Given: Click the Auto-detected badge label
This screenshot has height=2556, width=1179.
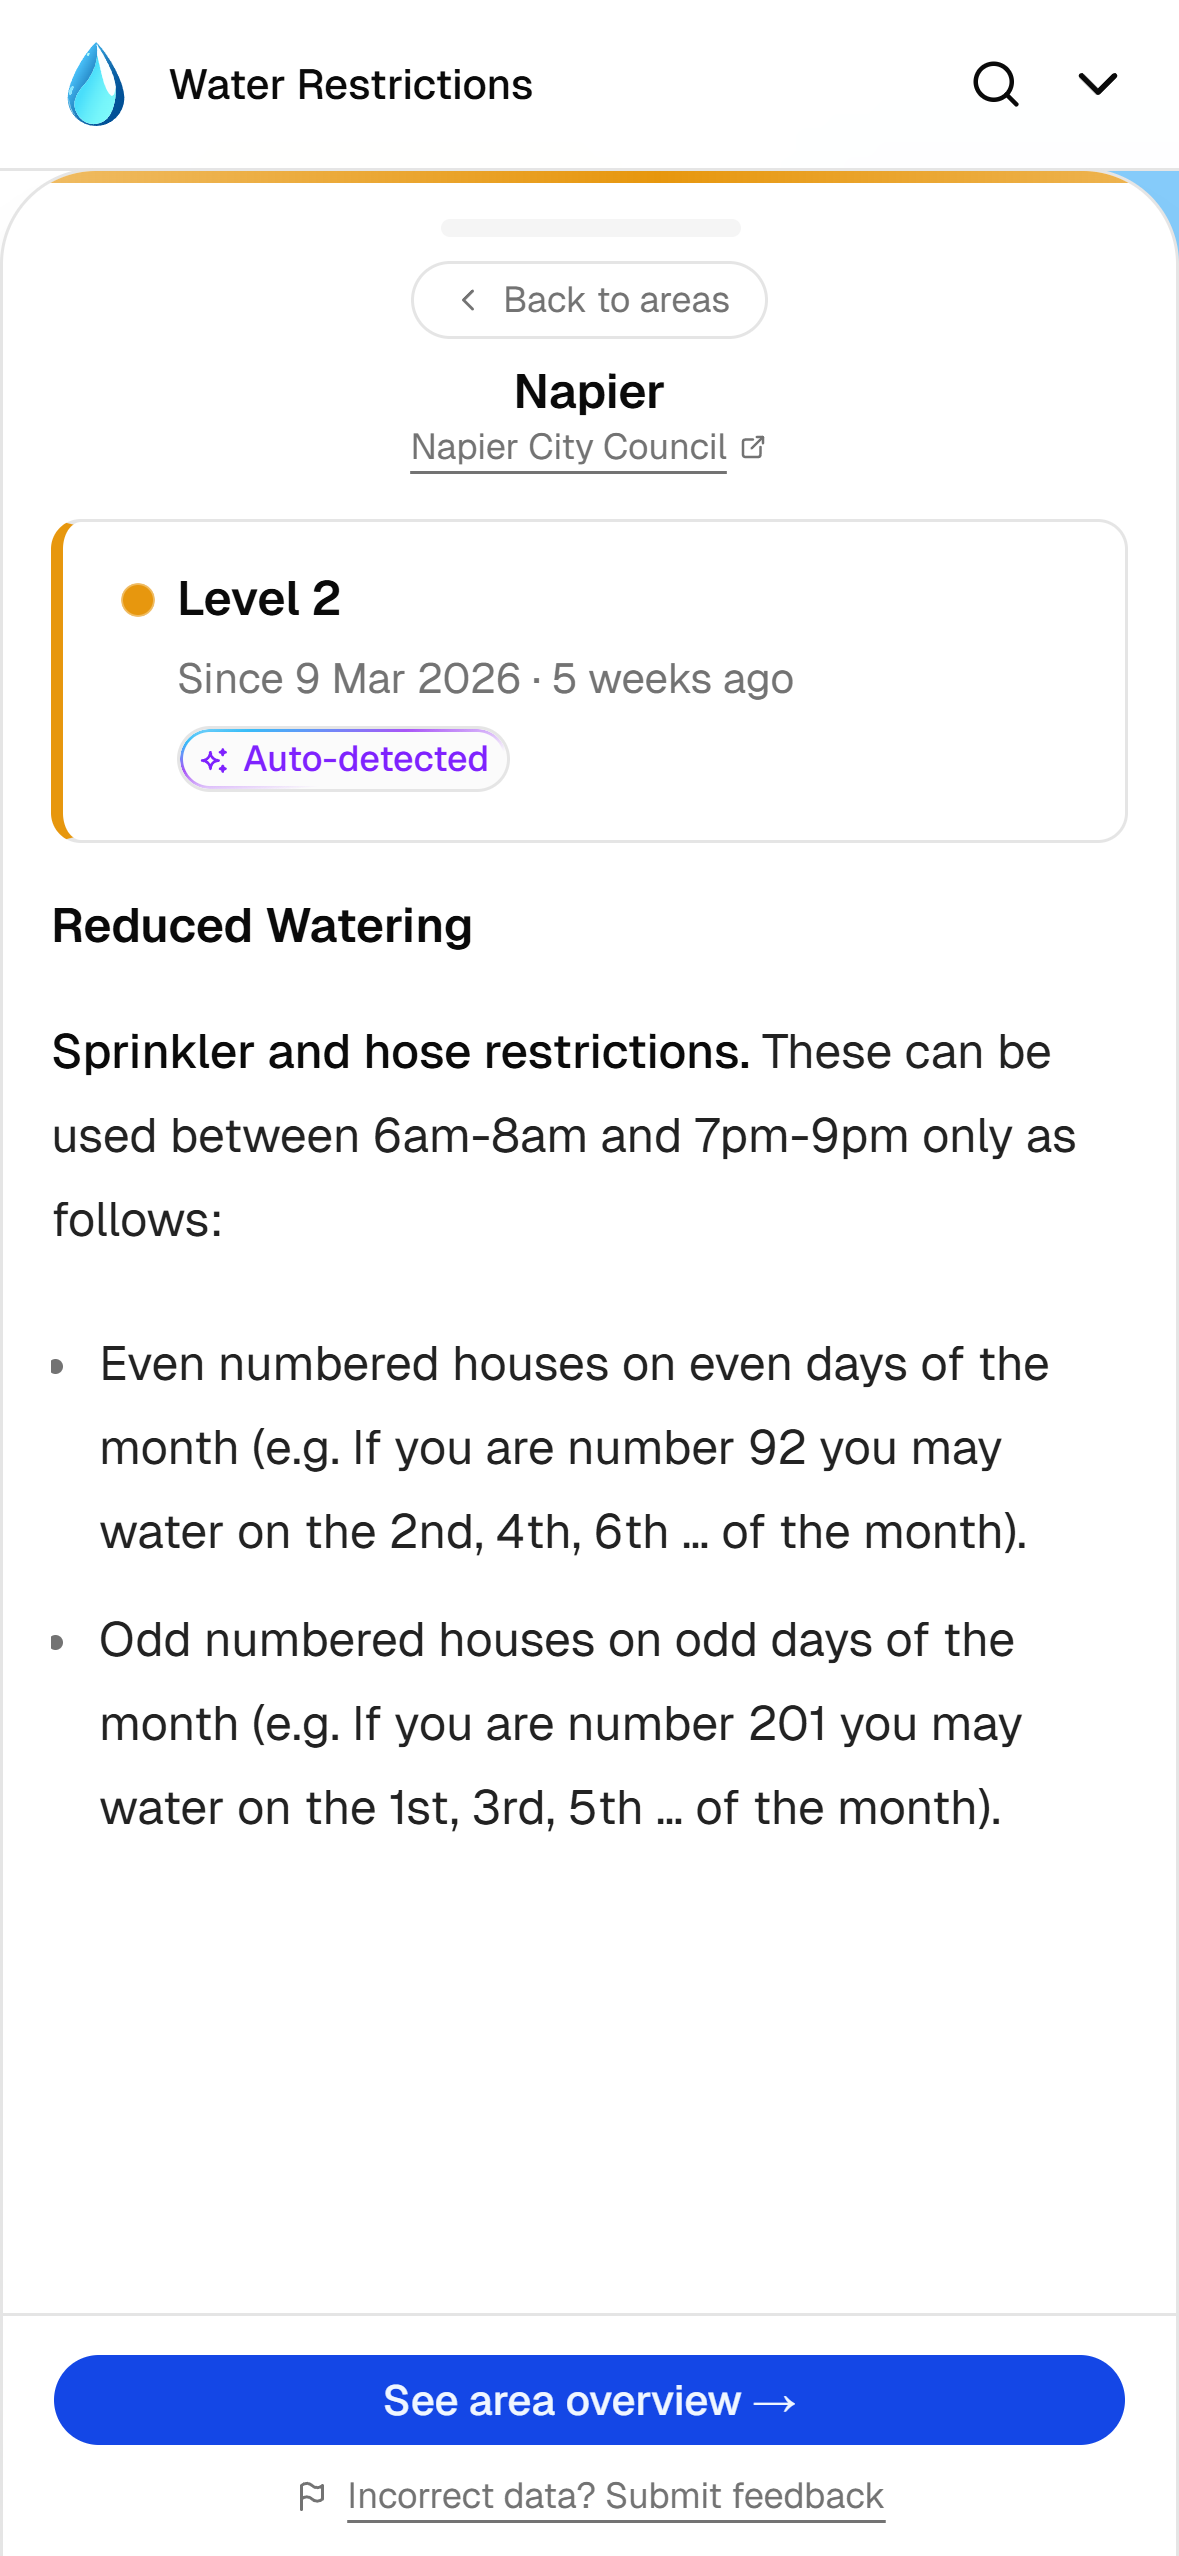Looking at the screenshot, I should click(365, 760).
